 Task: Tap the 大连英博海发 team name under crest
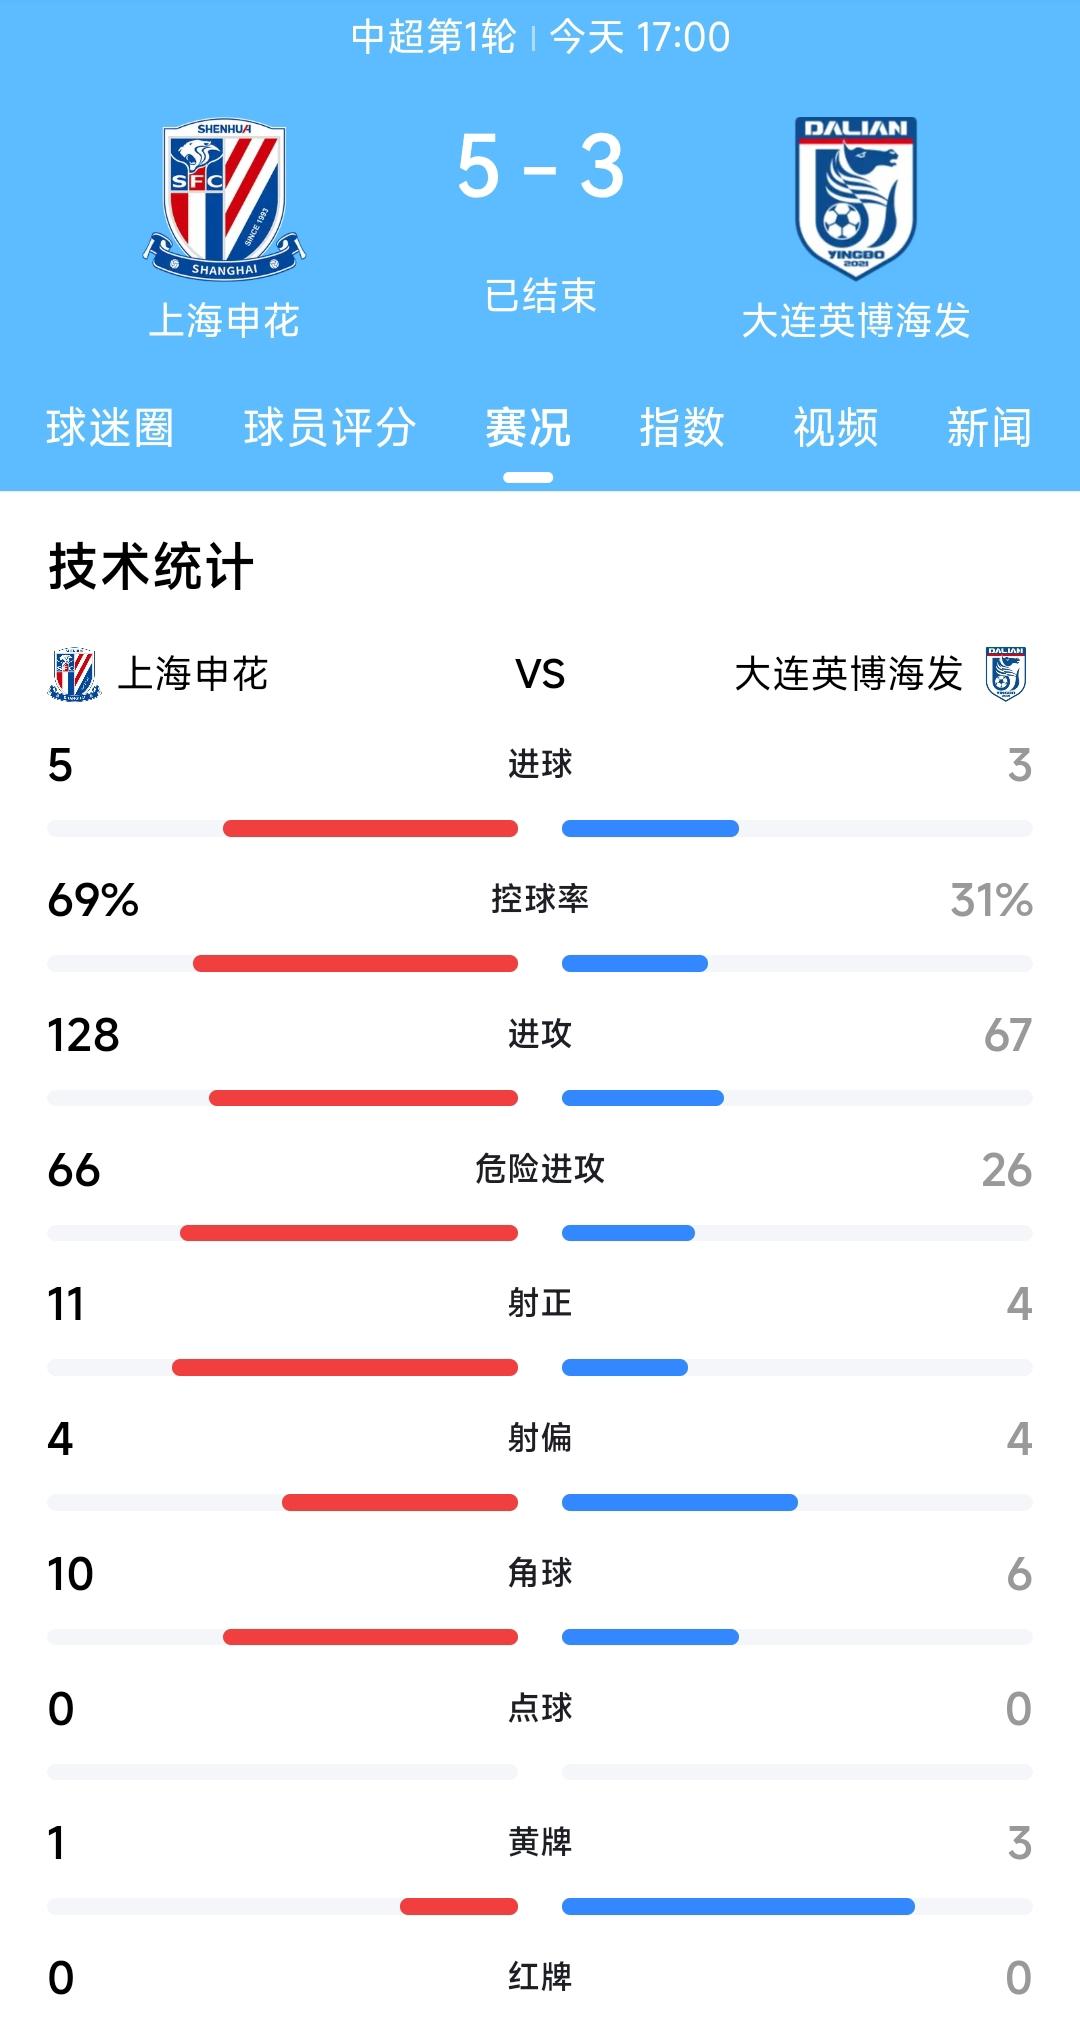[856, 320]
